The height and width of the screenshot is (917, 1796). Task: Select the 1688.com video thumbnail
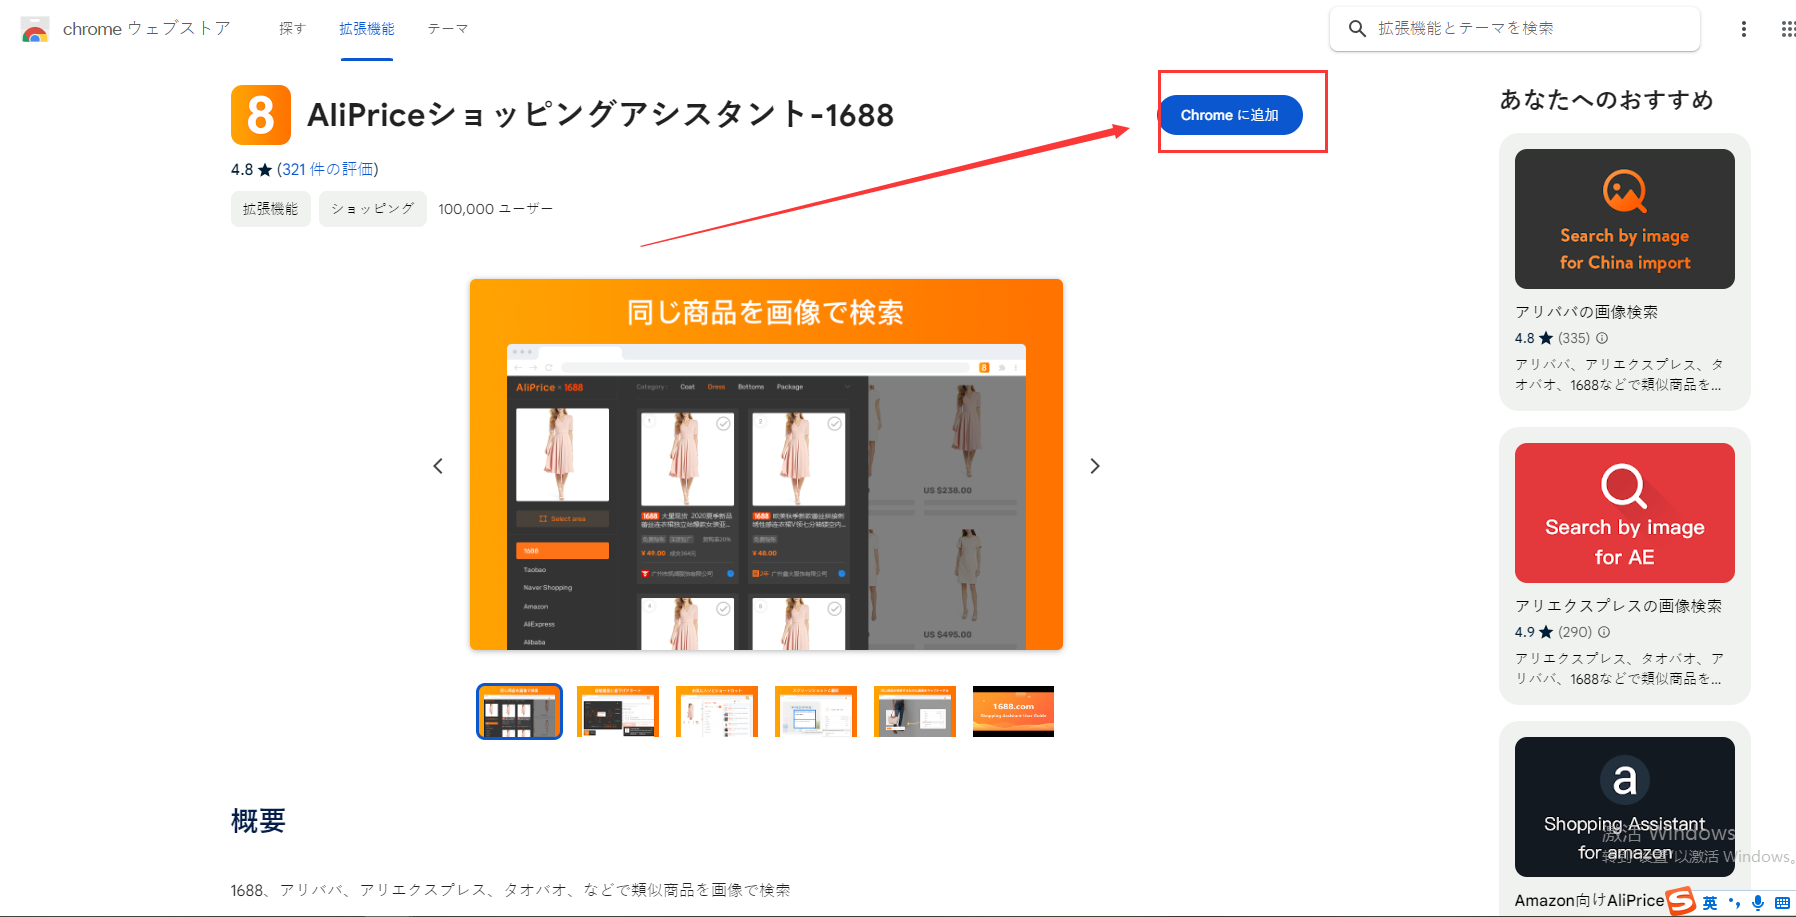[1013, 712]
